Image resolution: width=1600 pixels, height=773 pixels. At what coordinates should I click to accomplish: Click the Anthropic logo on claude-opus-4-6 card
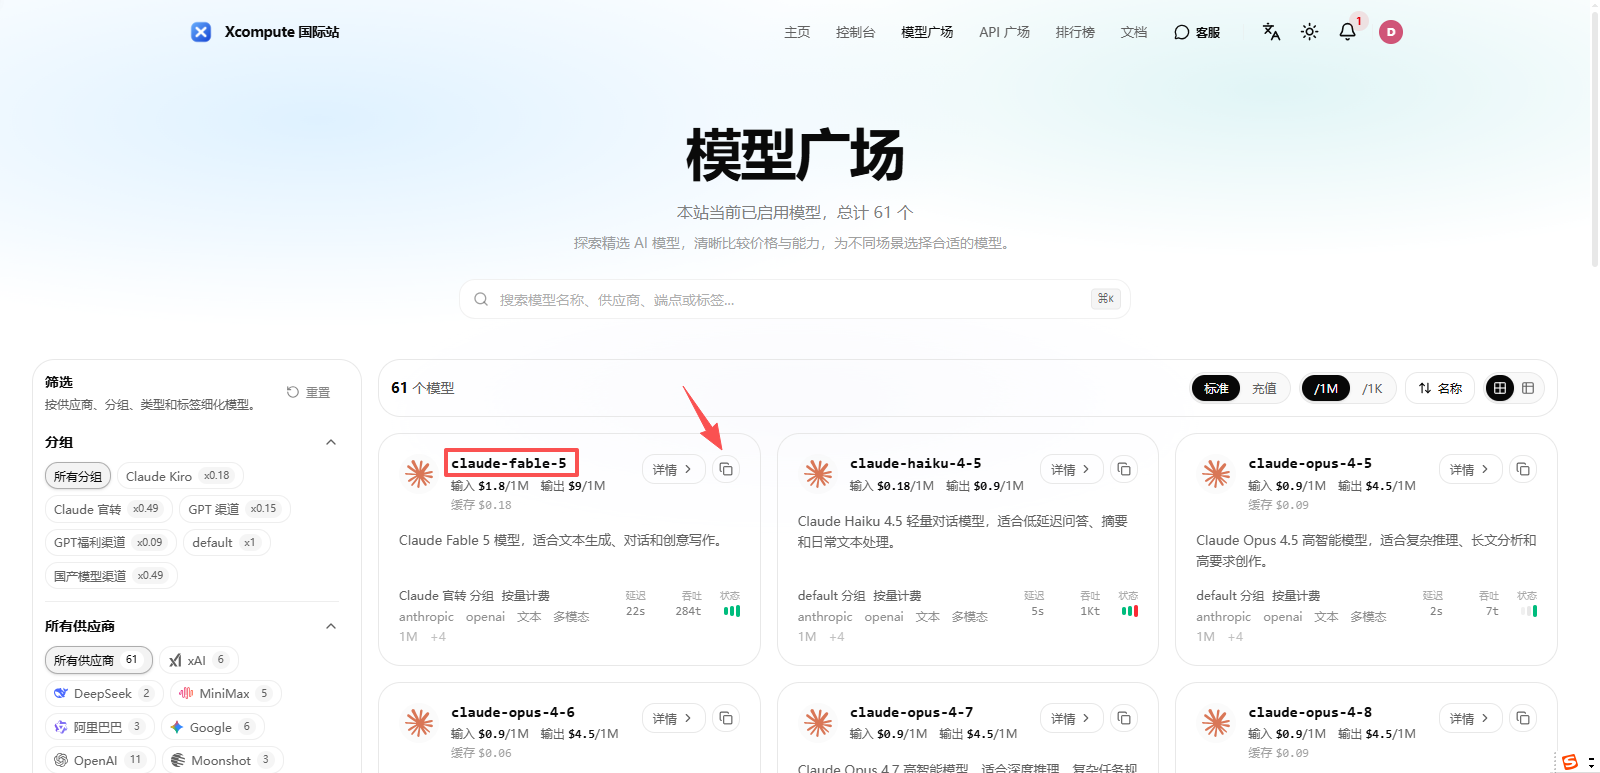[x=419, y=722]
